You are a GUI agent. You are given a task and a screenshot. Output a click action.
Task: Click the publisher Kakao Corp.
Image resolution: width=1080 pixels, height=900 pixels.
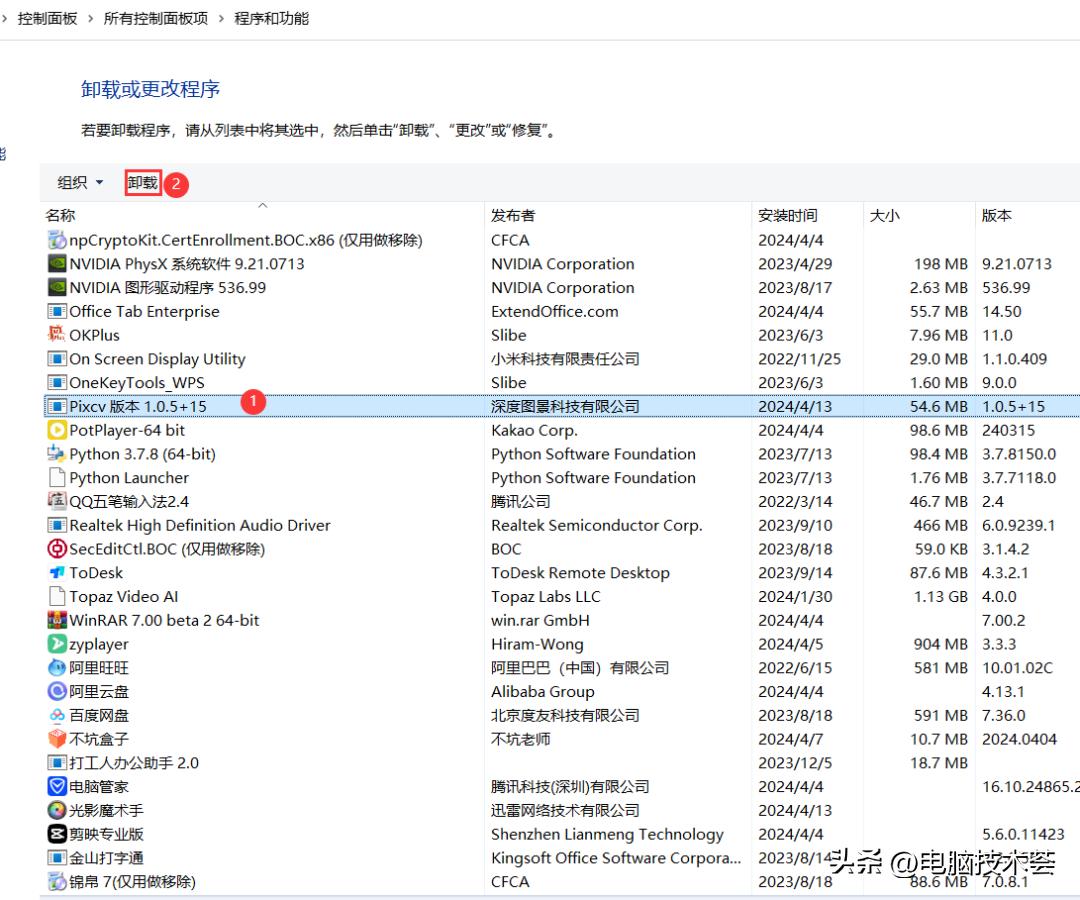[534, 430]
